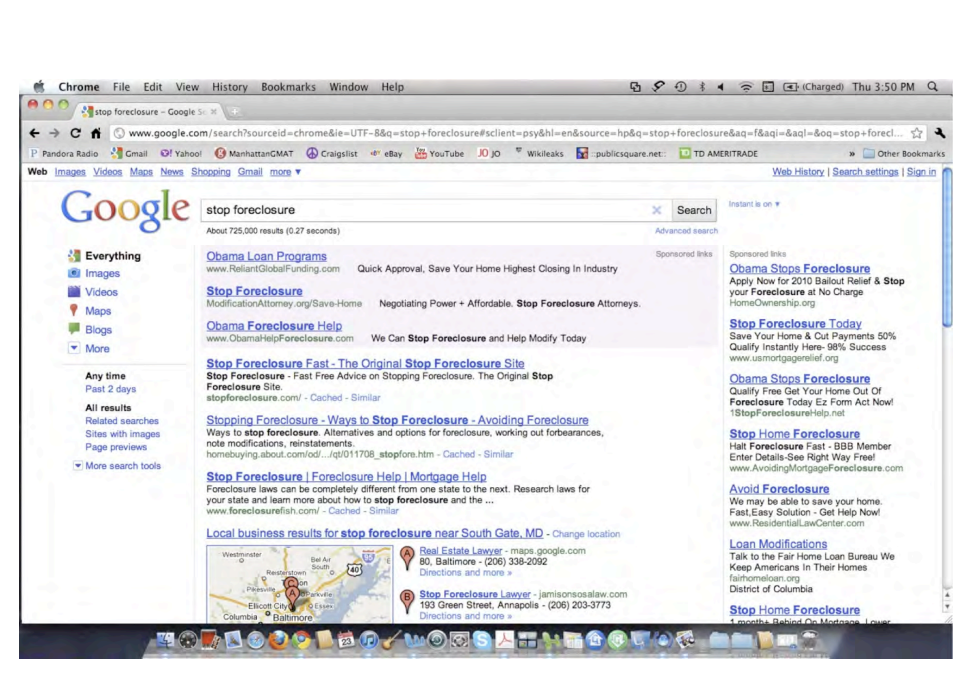Open the new tab button

234,112
